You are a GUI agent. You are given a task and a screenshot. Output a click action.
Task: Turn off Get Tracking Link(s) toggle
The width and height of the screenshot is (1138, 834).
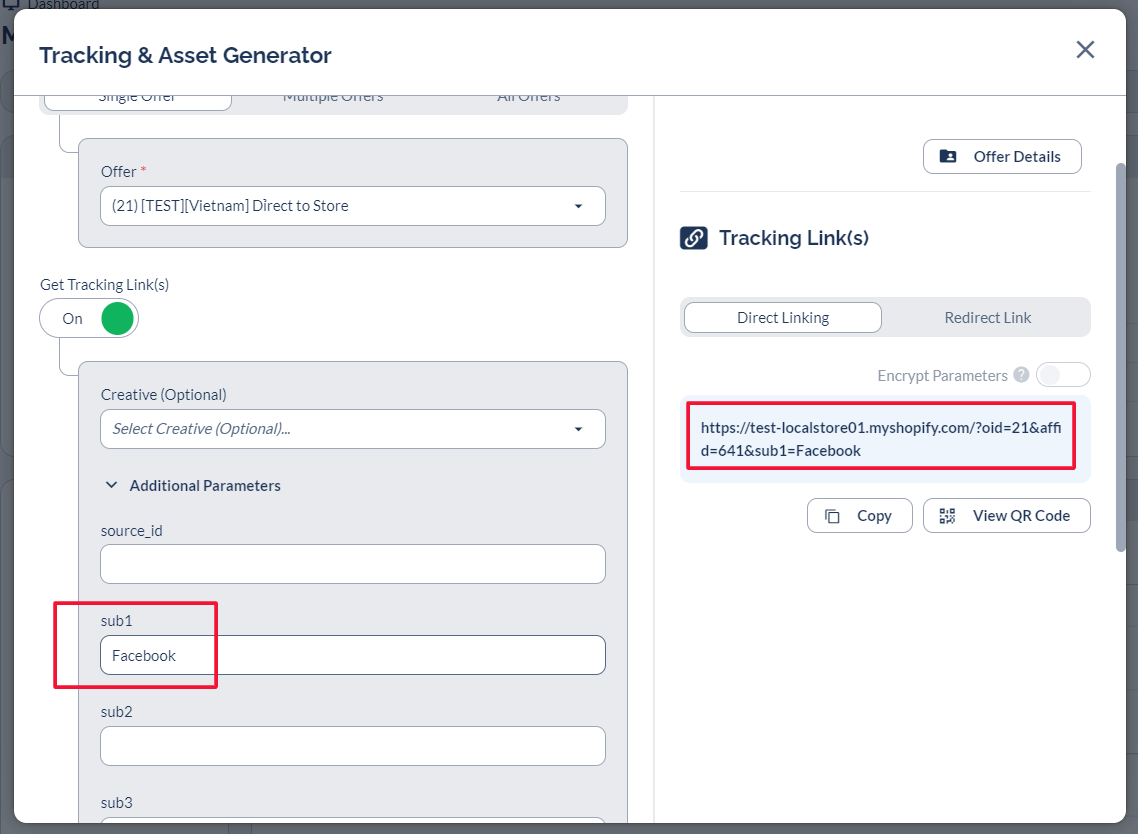point(89,319)
